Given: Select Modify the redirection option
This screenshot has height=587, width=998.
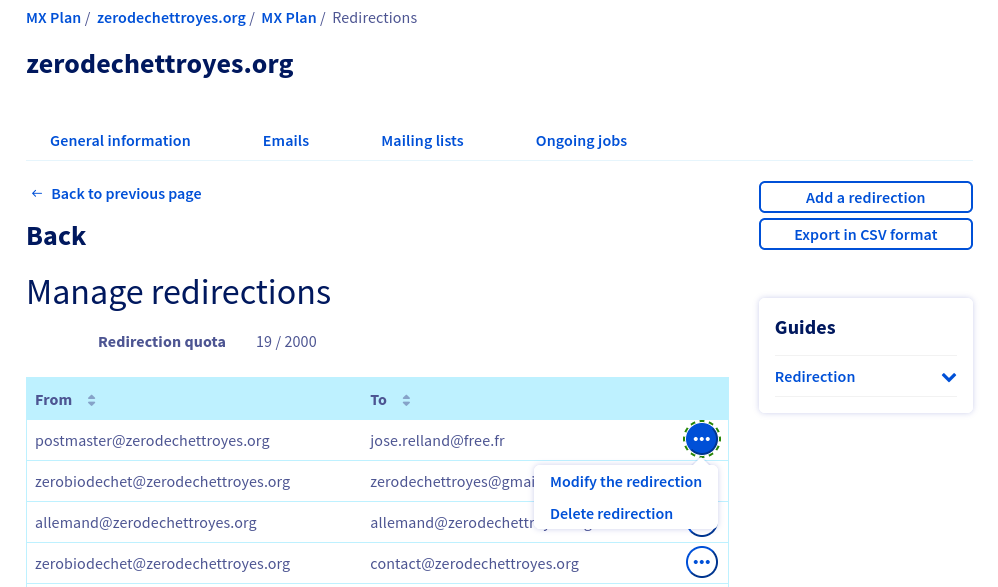Looking at the screenshot, I should click(626, 482).
